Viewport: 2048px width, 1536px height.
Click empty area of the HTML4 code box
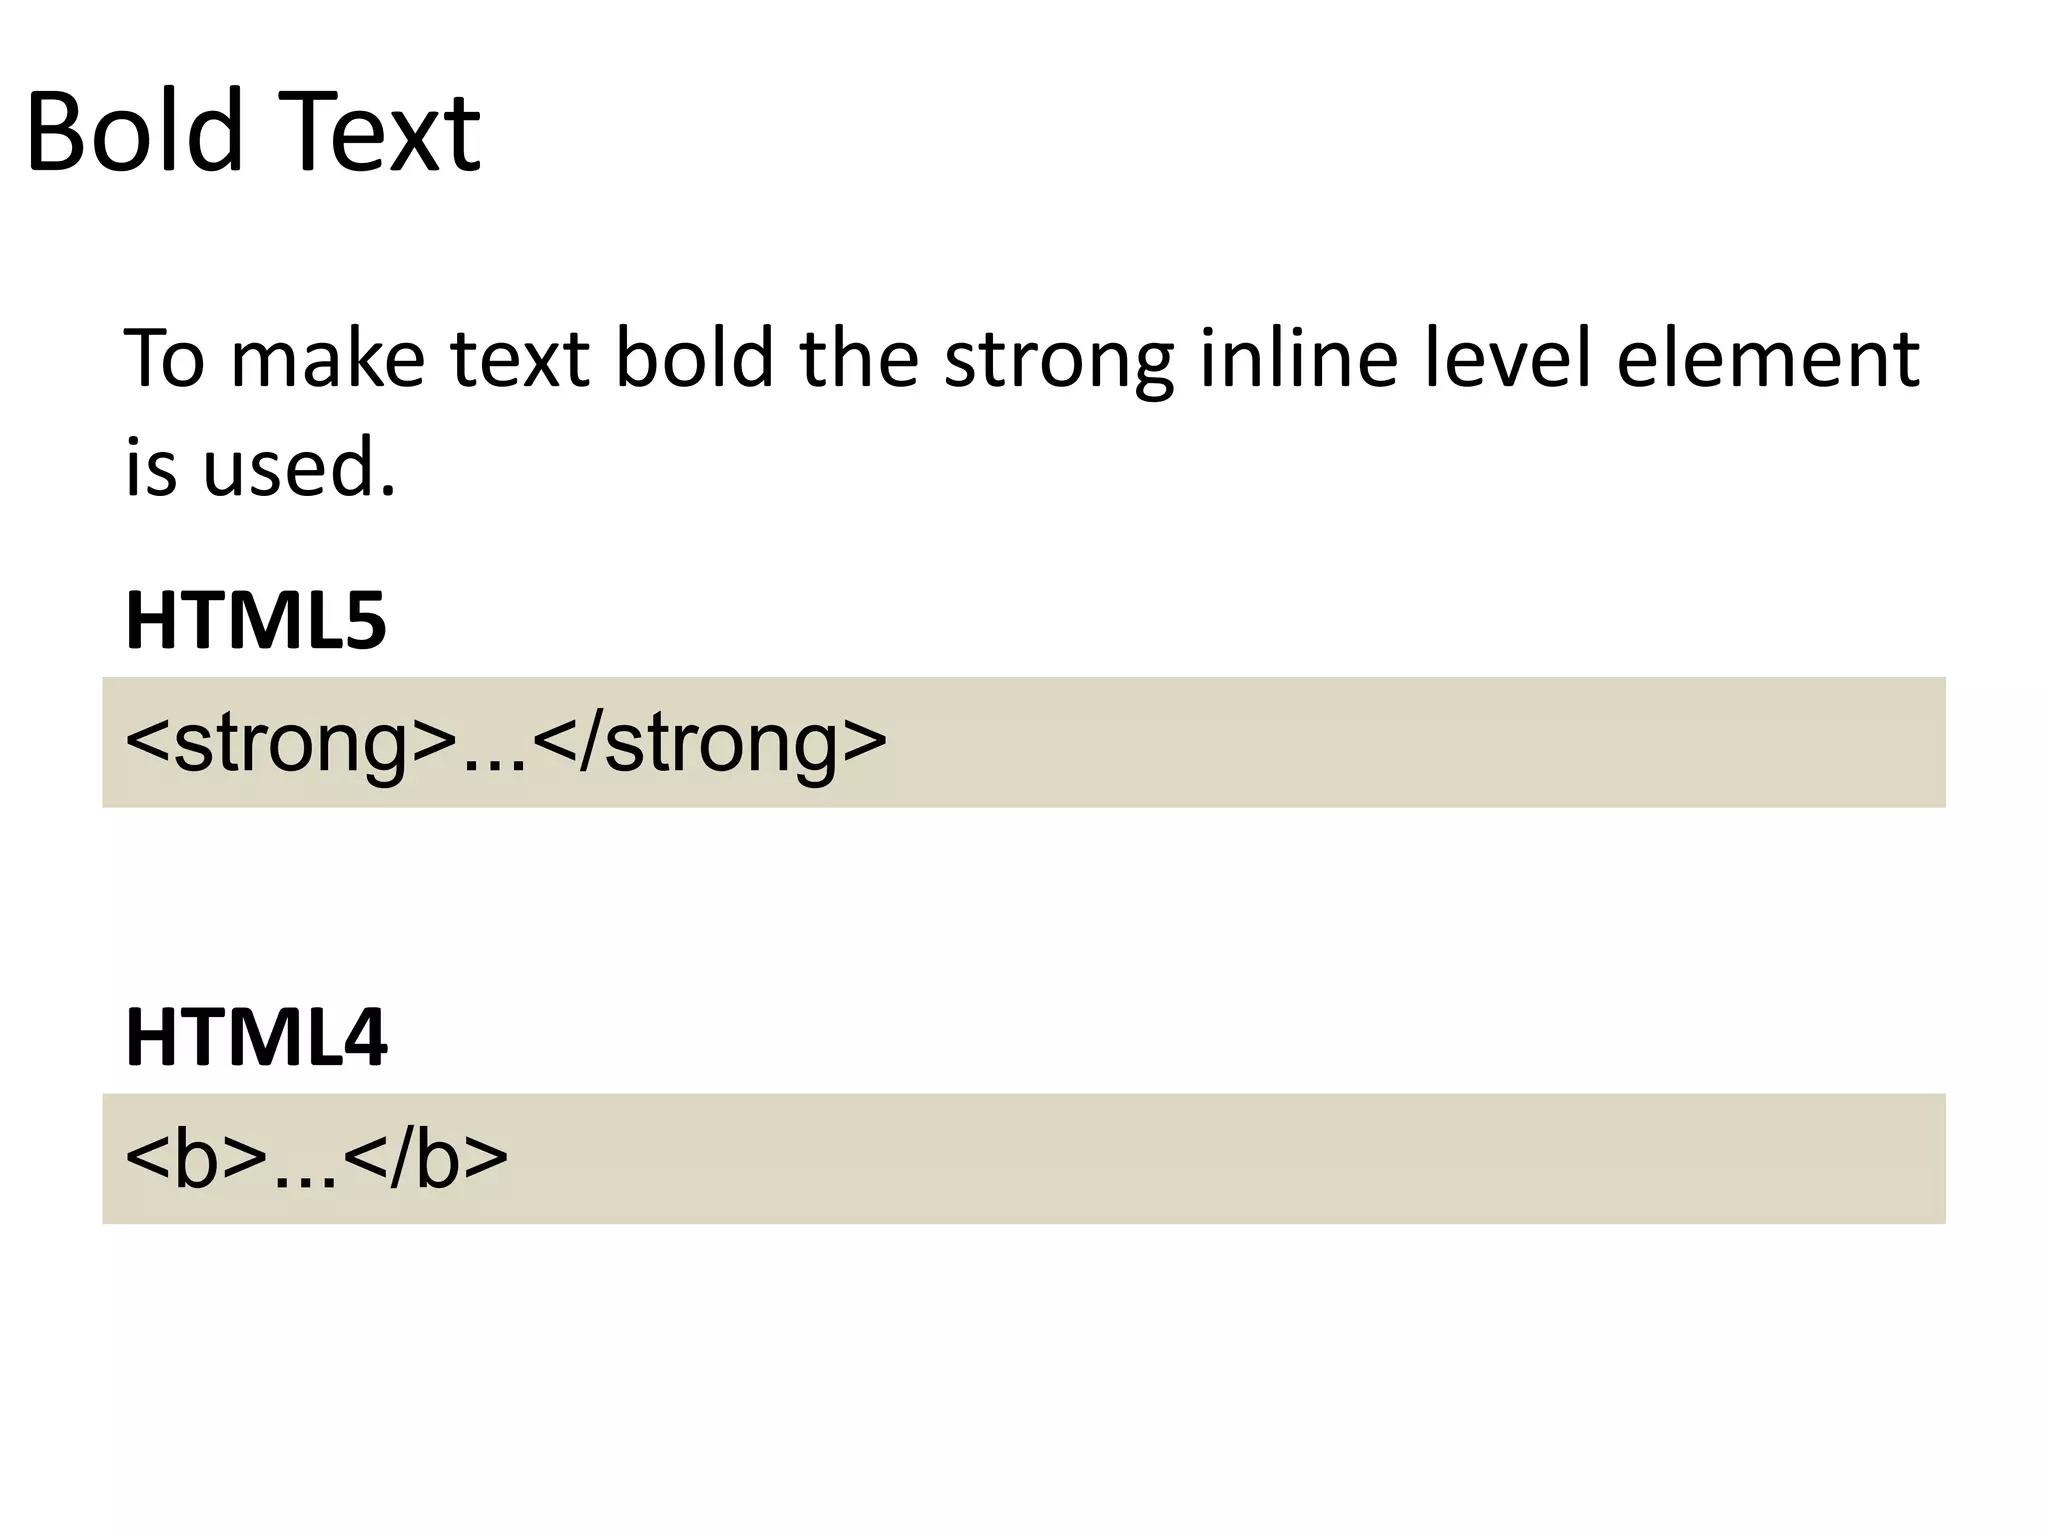point(1200,1158)
